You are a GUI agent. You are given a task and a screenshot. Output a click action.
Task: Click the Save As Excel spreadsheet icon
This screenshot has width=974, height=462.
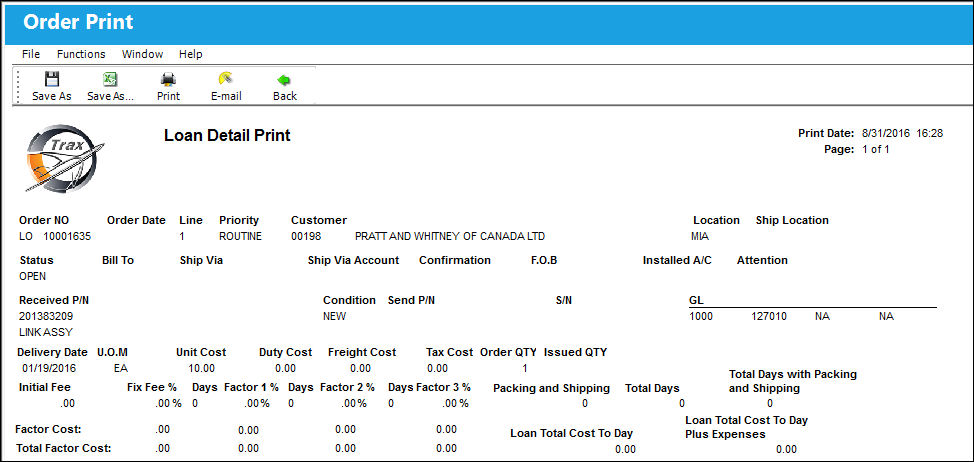point(110,79)
